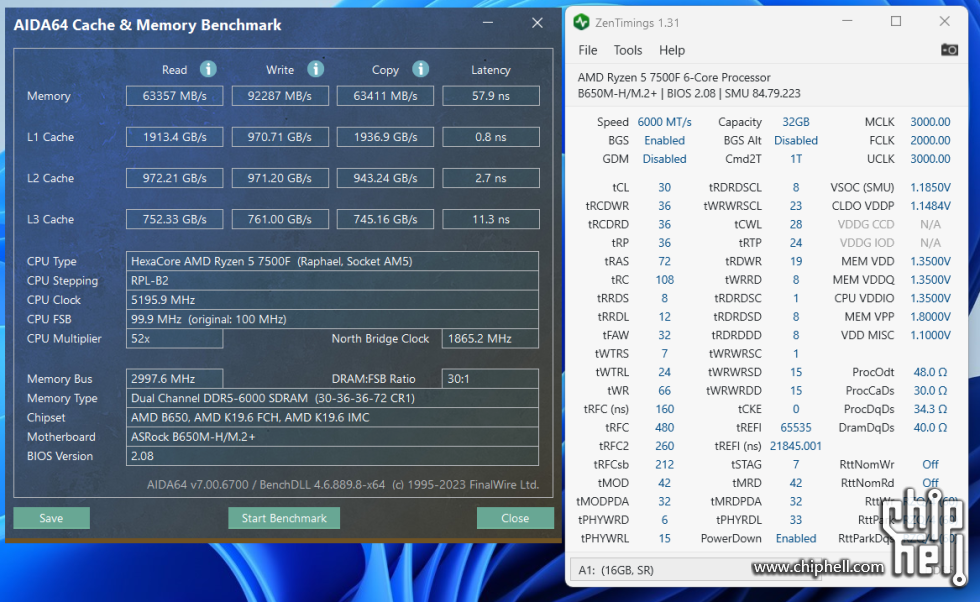Click the Memory Bus 2997.6 MHz field

click(174, 379)
